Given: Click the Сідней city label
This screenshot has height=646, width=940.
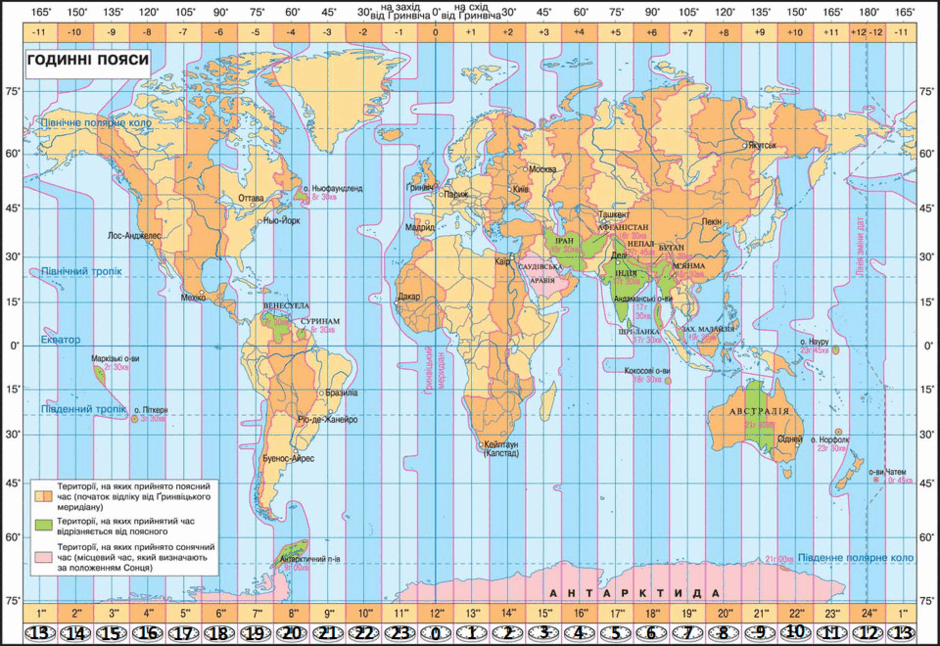Looking at the screenshot, I should click(x=790, y=439).
